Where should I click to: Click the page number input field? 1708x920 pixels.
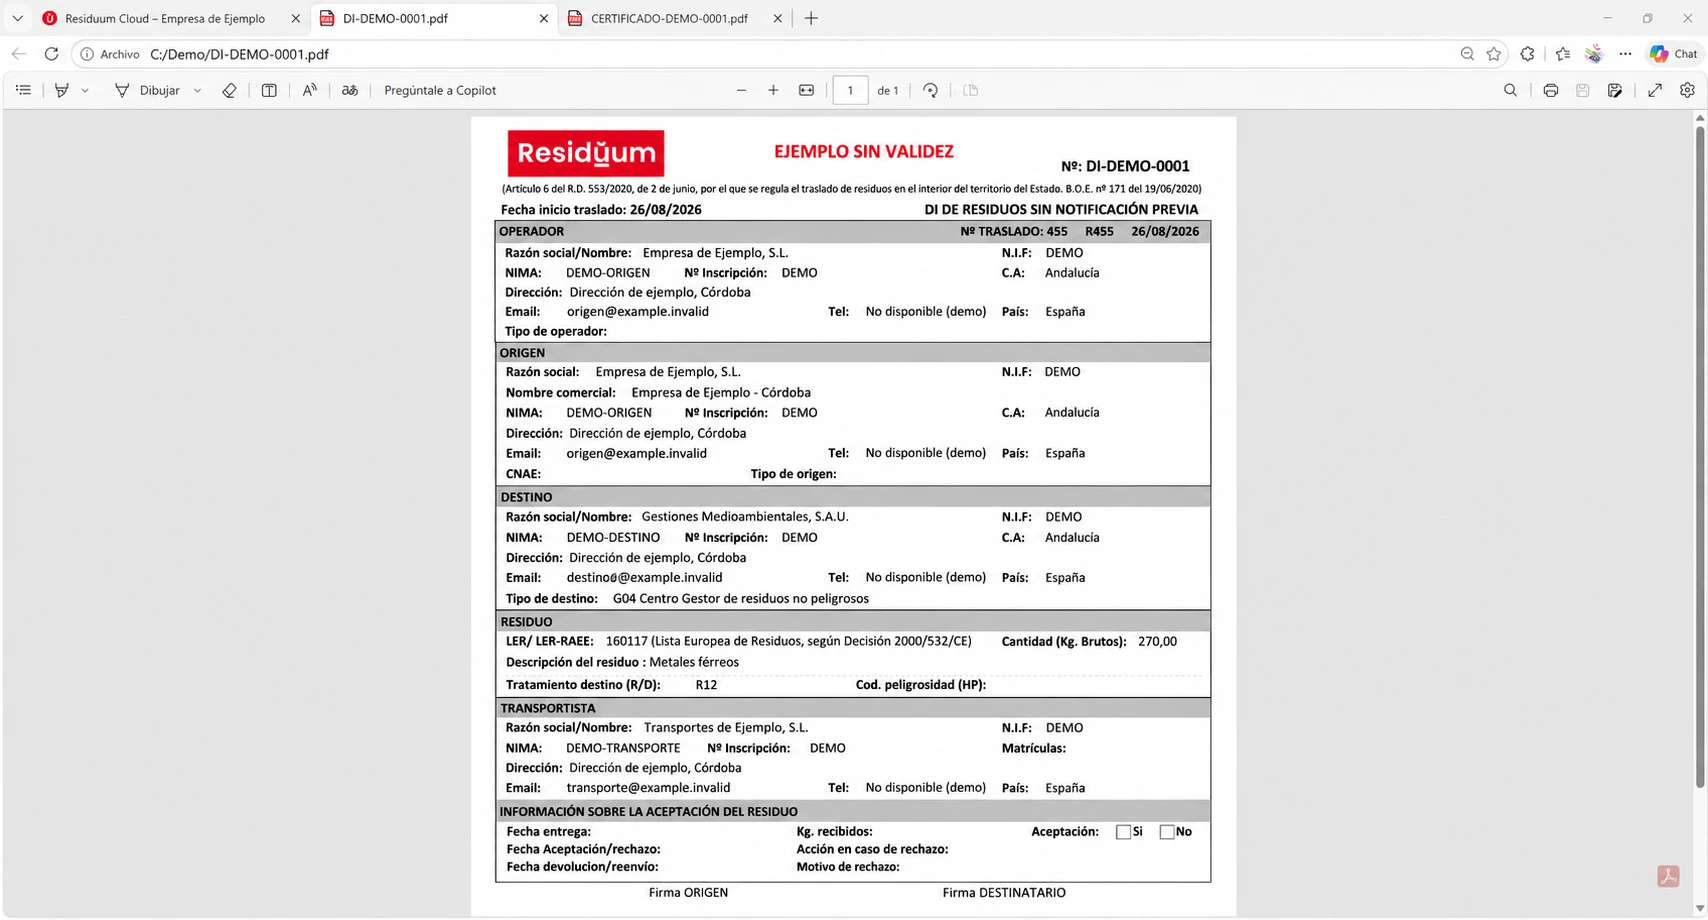pos(850,90)
